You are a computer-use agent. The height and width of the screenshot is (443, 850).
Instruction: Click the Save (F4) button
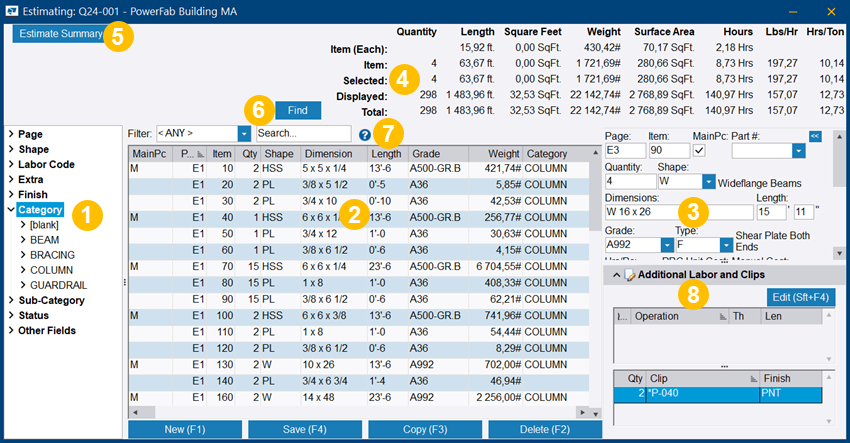point(305,429)
